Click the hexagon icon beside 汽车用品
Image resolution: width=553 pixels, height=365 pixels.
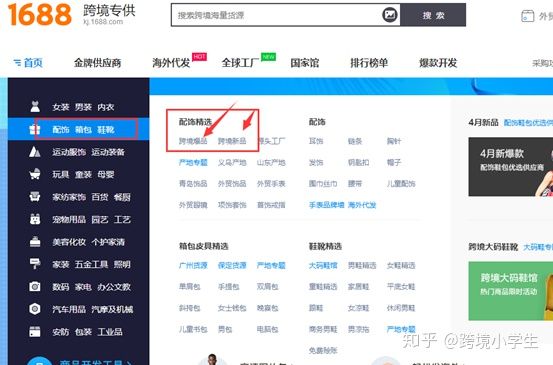point(35,309)
